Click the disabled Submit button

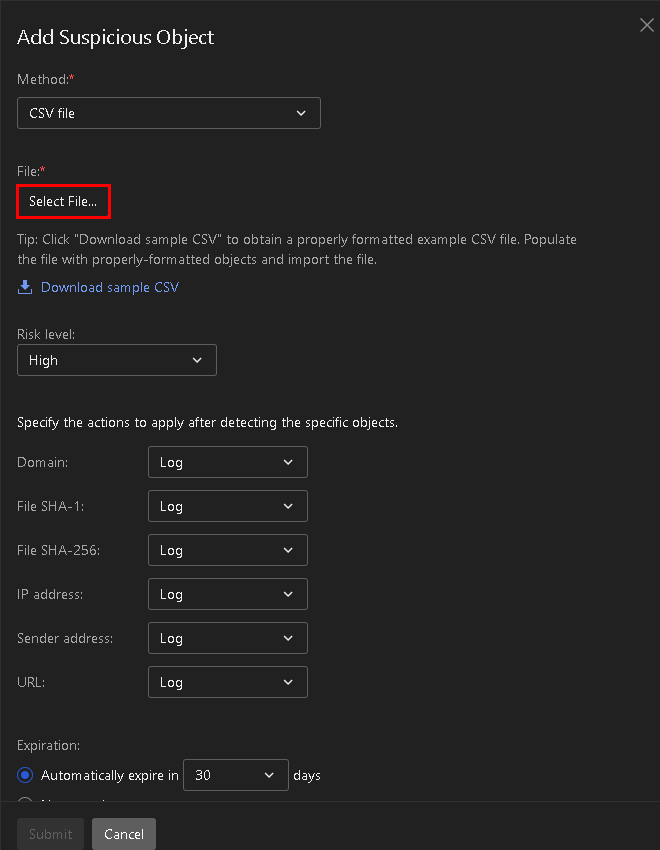point(50,834)
